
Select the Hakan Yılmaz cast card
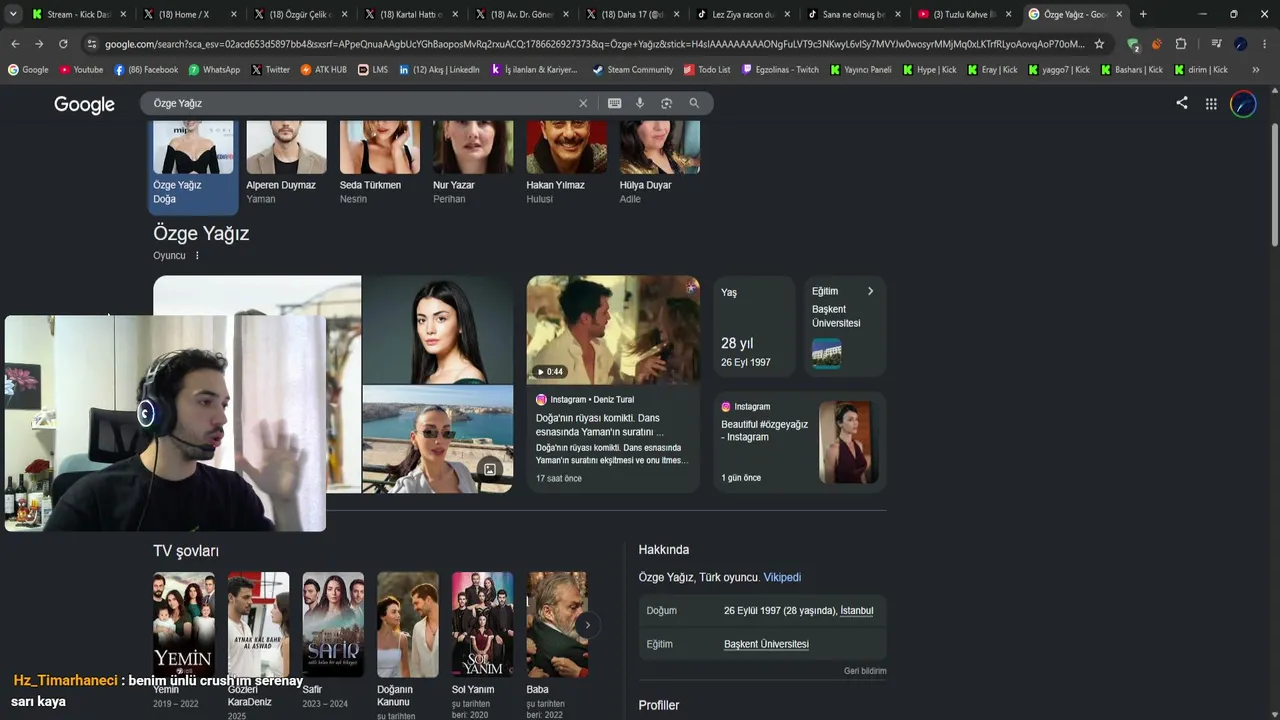coord(566,163)
